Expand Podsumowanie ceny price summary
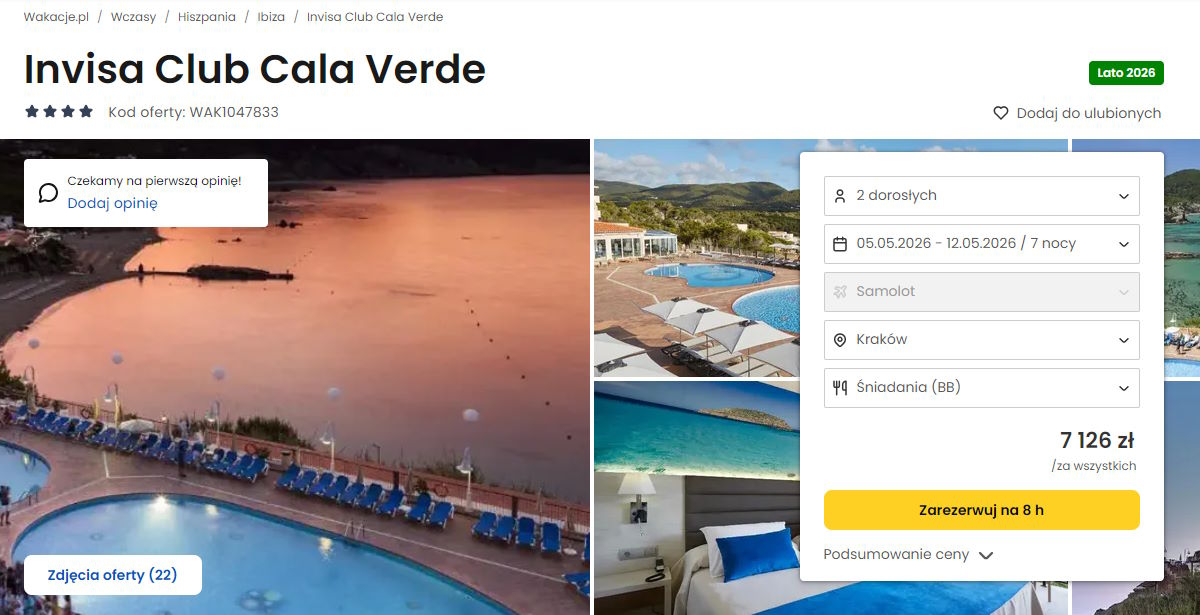1200x615 pixels. click(908, 554)
